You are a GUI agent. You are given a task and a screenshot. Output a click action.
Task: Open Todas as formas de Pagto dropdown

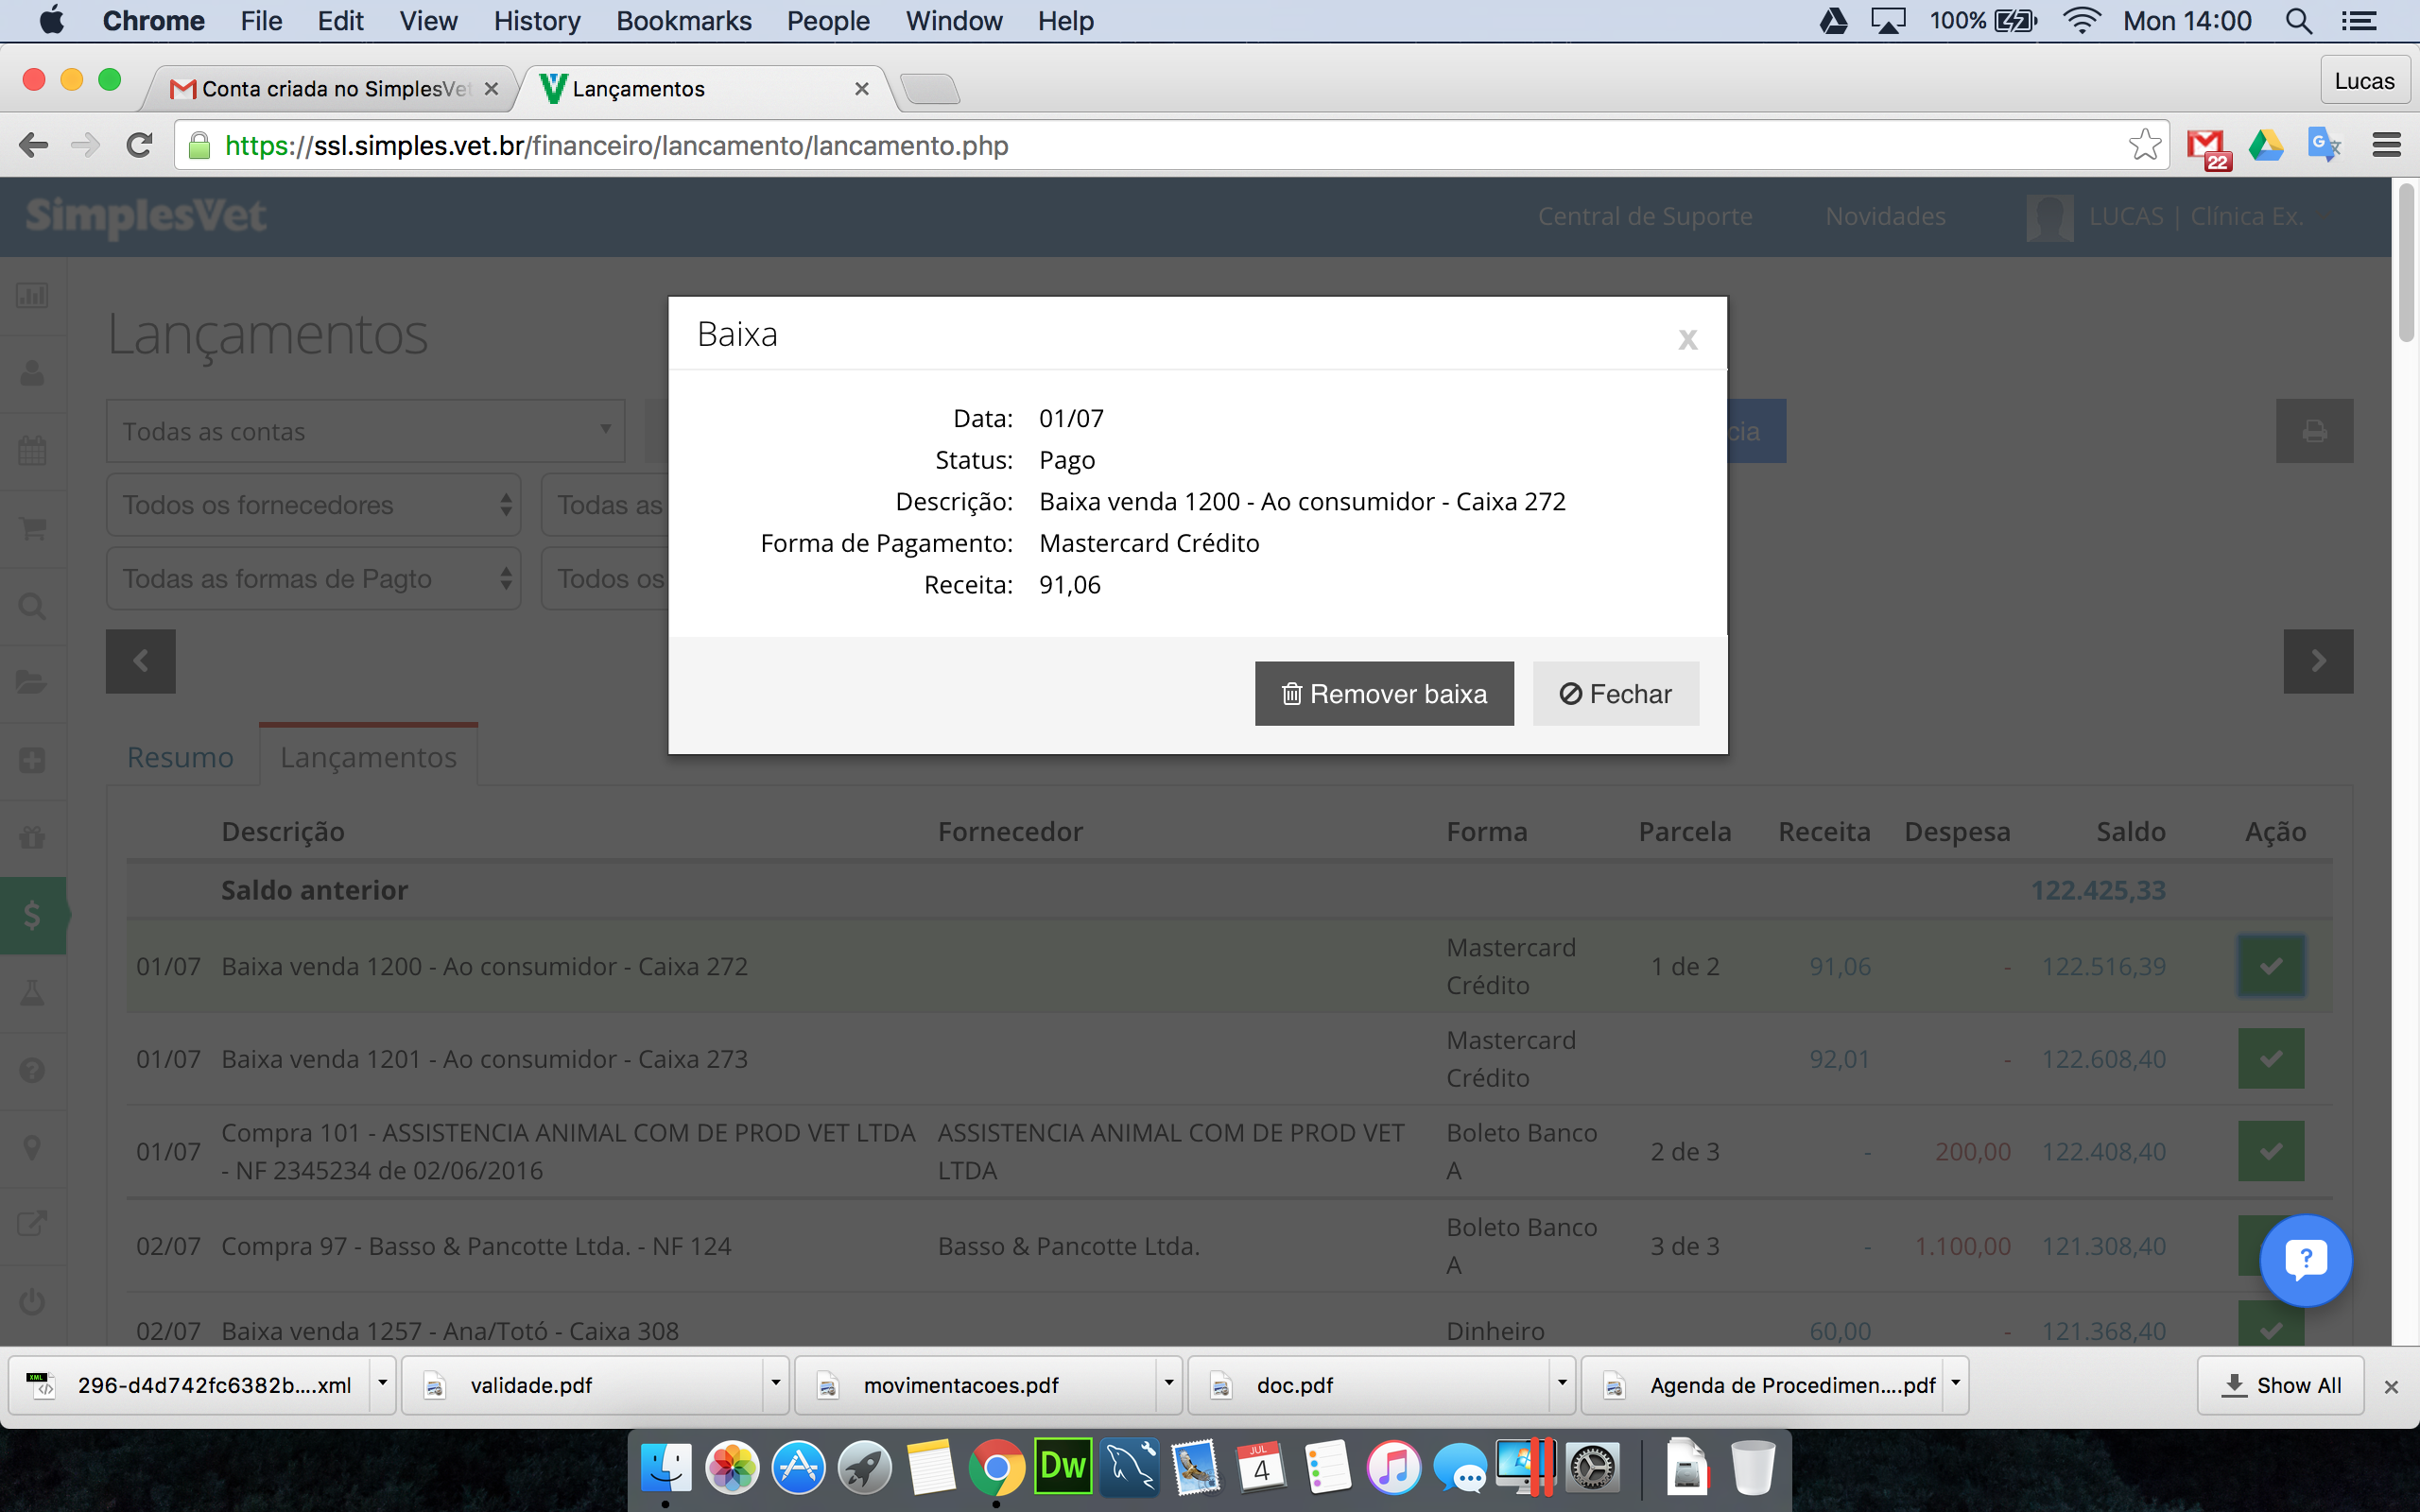click(x=314, y=578)
